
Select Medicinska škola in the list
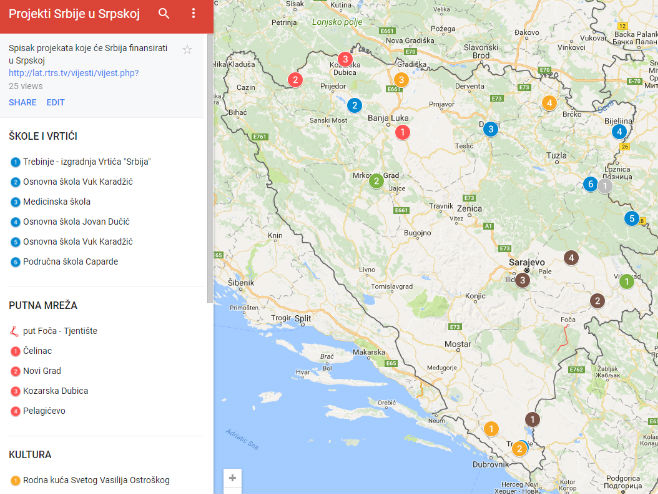56,201
